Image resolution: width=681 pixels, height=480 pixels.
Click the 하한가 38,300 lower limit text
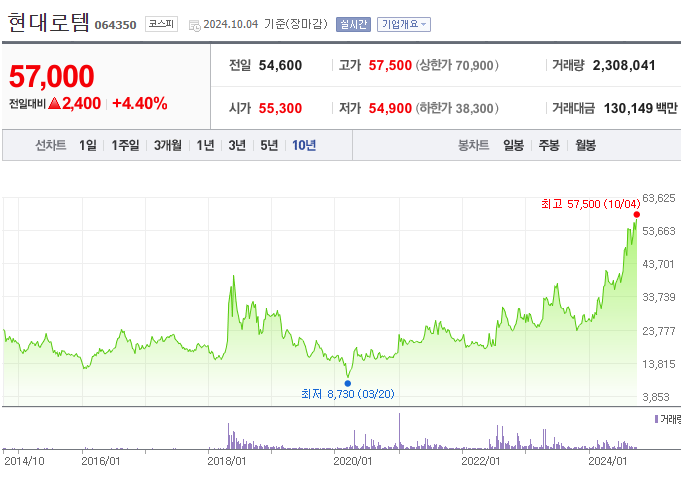(x=457, y=108)
